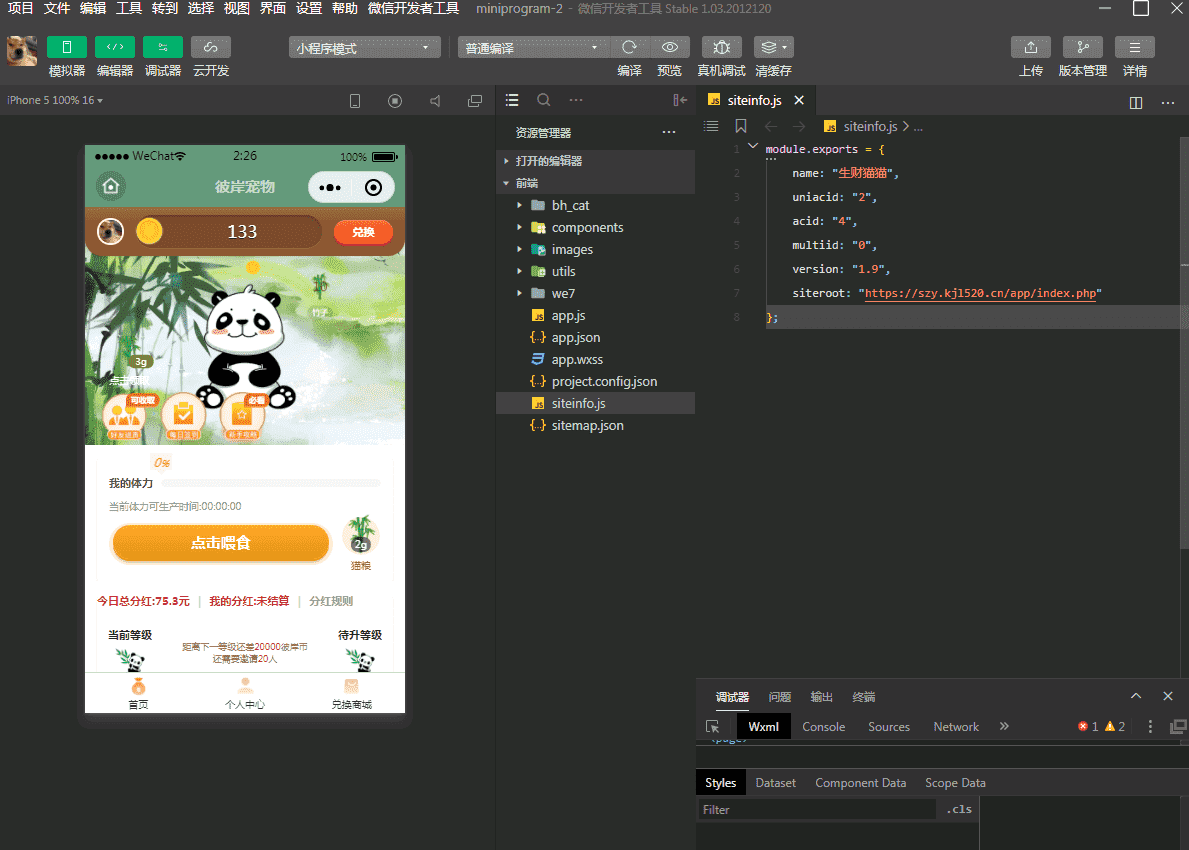Image resolution: width=1189 pixels, height=850 pixels.
Task: Open the 工具 menu
Action: [x=129, y=8]
